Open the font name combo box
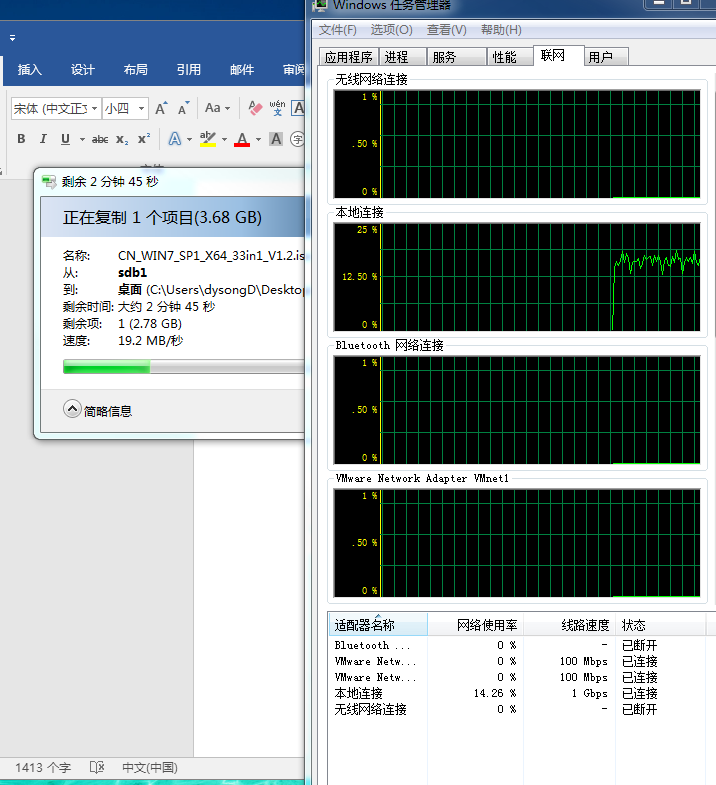 pos(56,108)
